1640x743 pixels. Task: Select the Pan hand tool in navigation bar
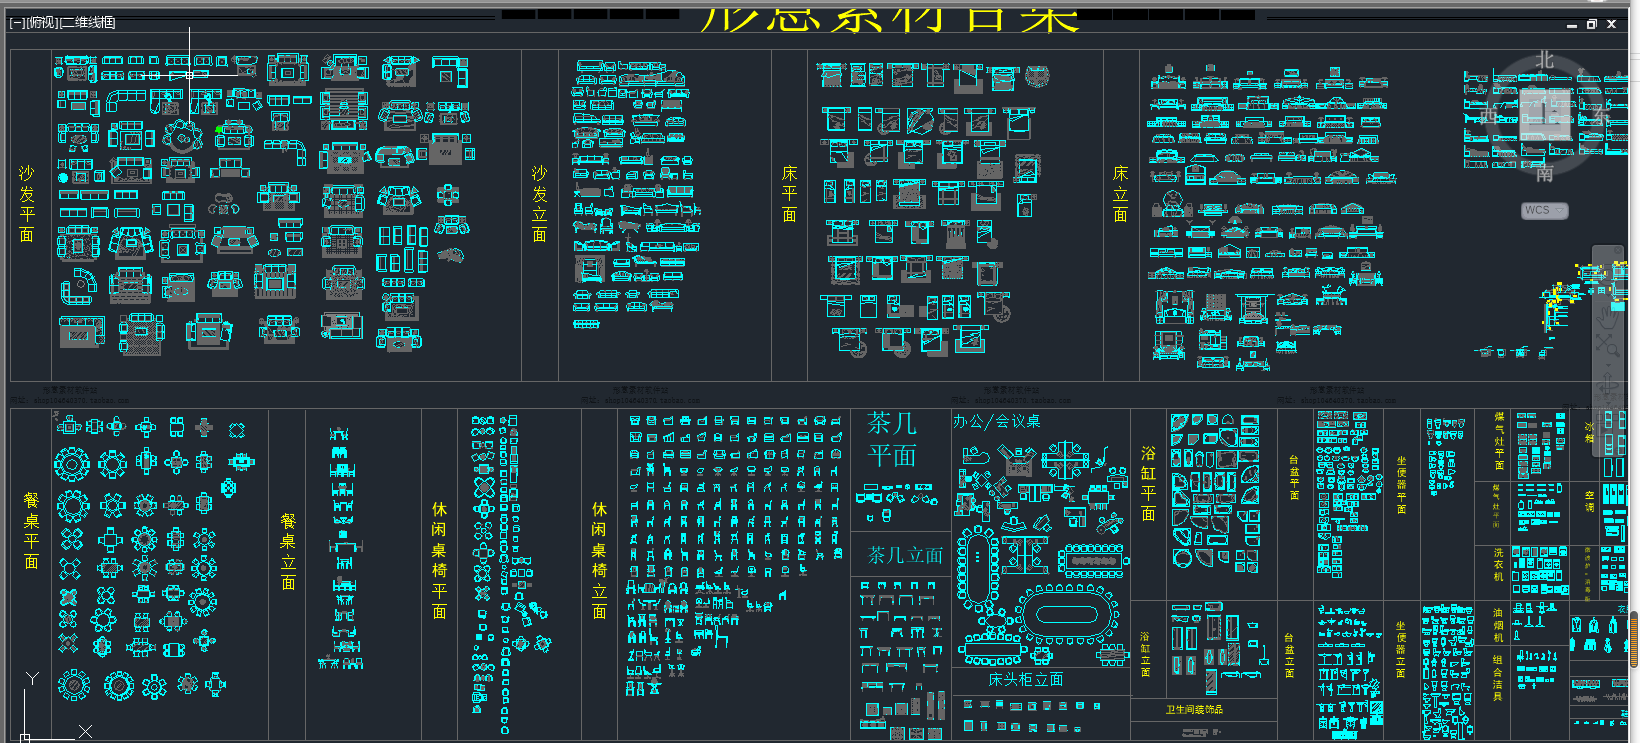[x=1607, y=317]
